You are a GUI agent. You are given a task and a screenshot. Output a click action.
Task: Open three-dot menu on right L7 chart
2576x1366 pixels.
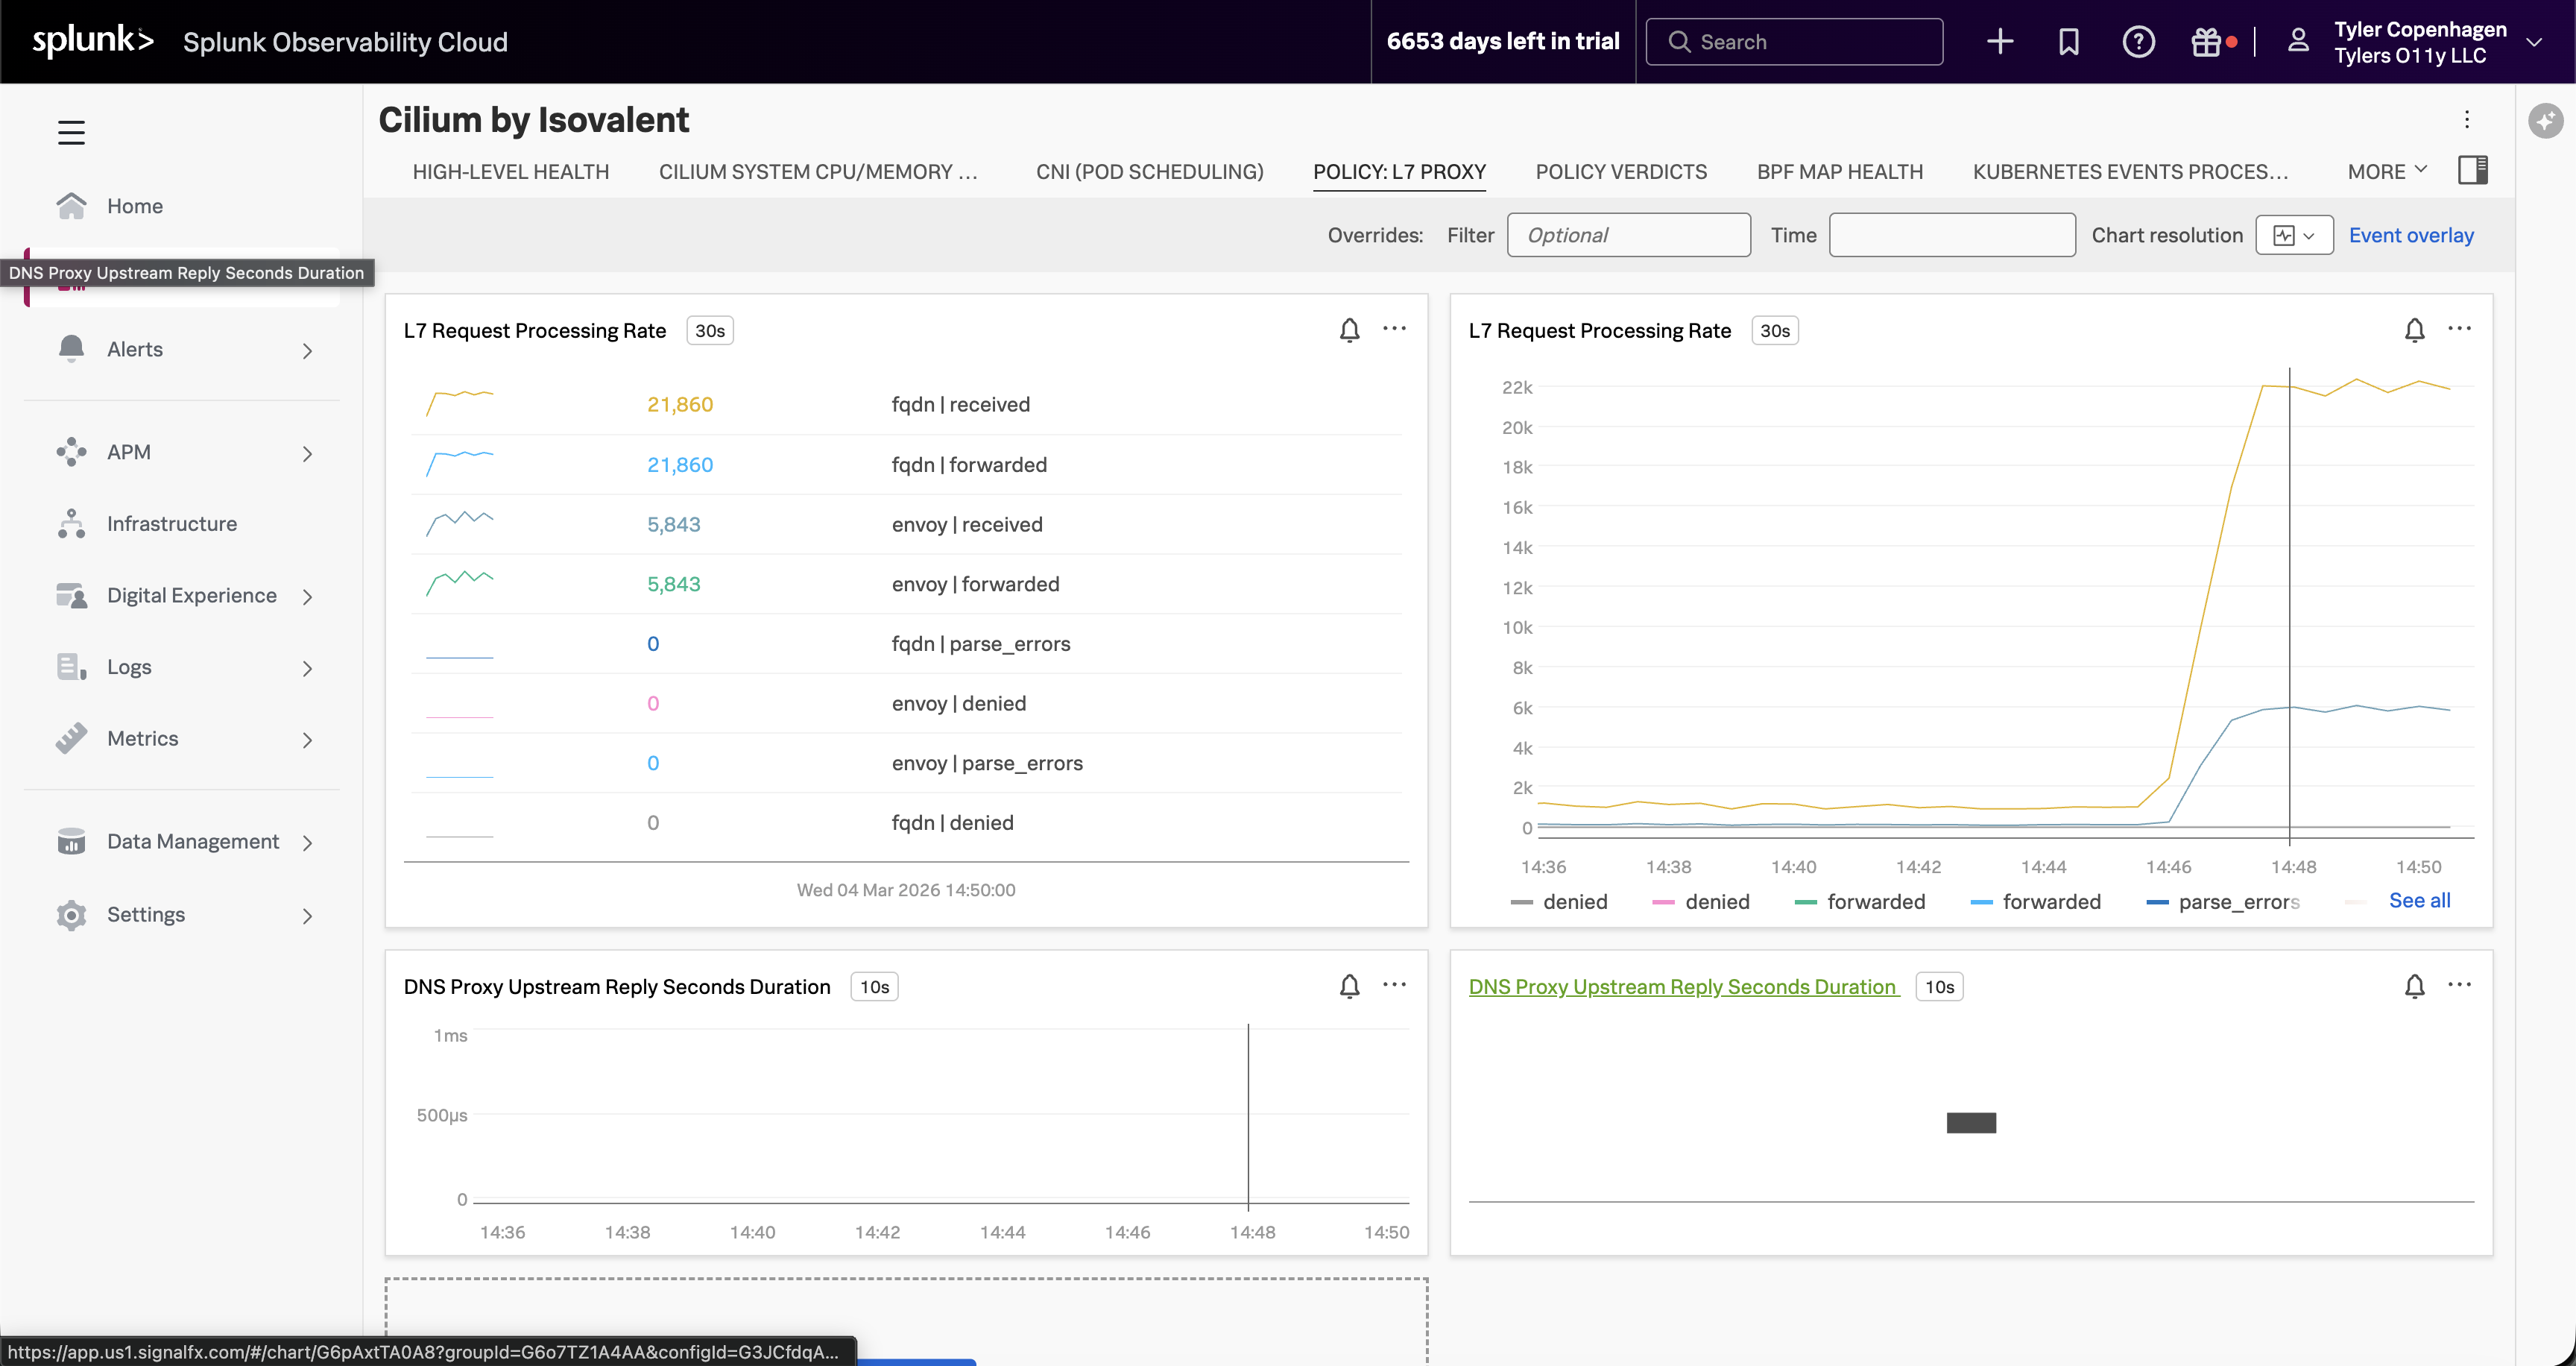[x=2459, y=329]
